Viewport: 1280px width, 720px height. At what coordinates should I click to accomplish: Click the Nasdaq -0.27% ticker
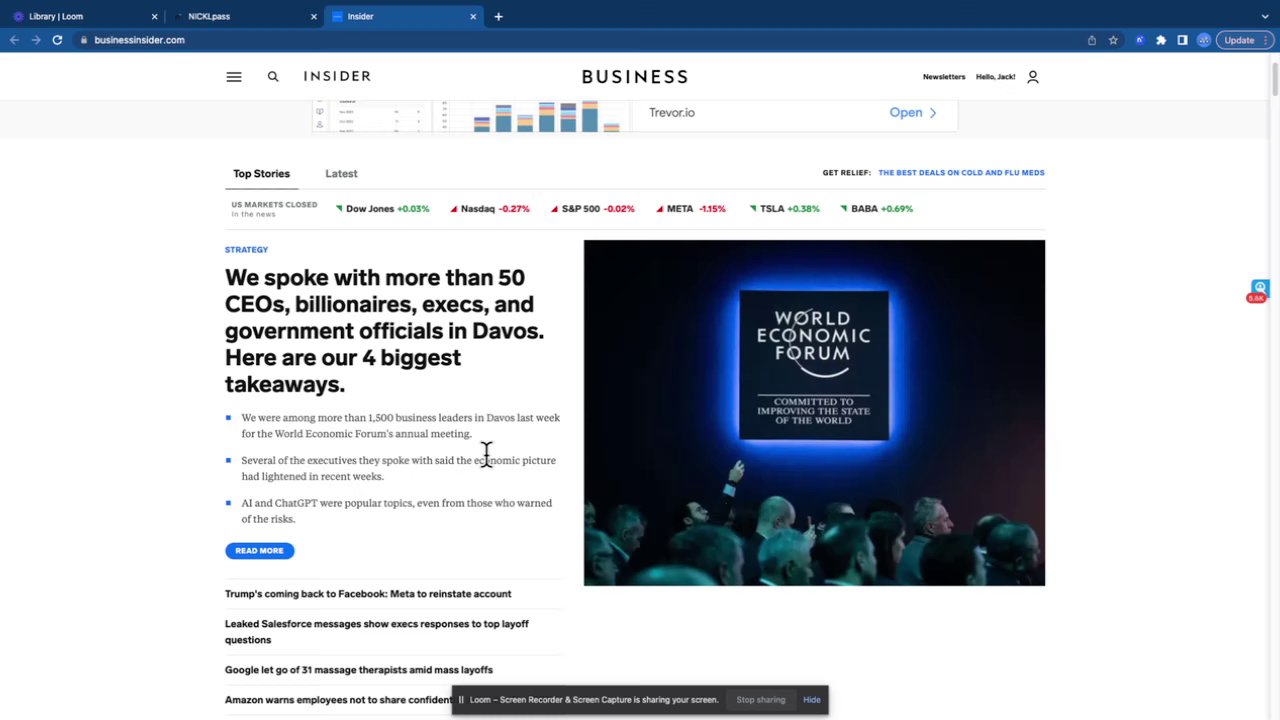click(490, 209)
